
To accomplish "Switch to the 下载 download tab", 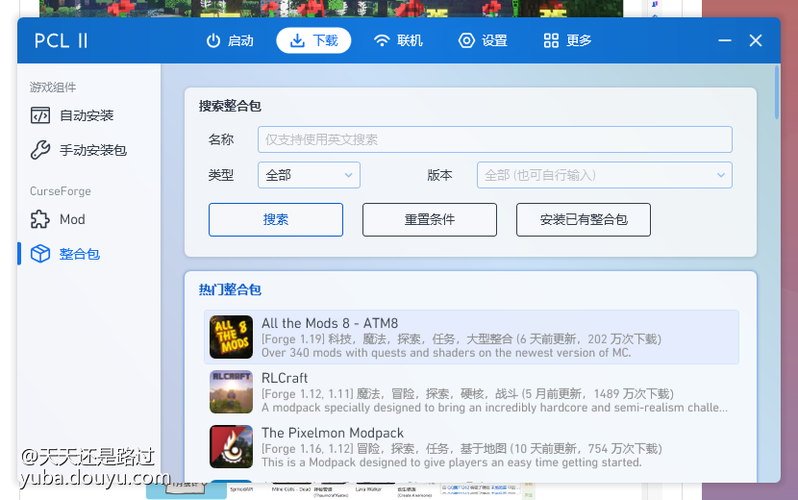I will tap(314, 41).
